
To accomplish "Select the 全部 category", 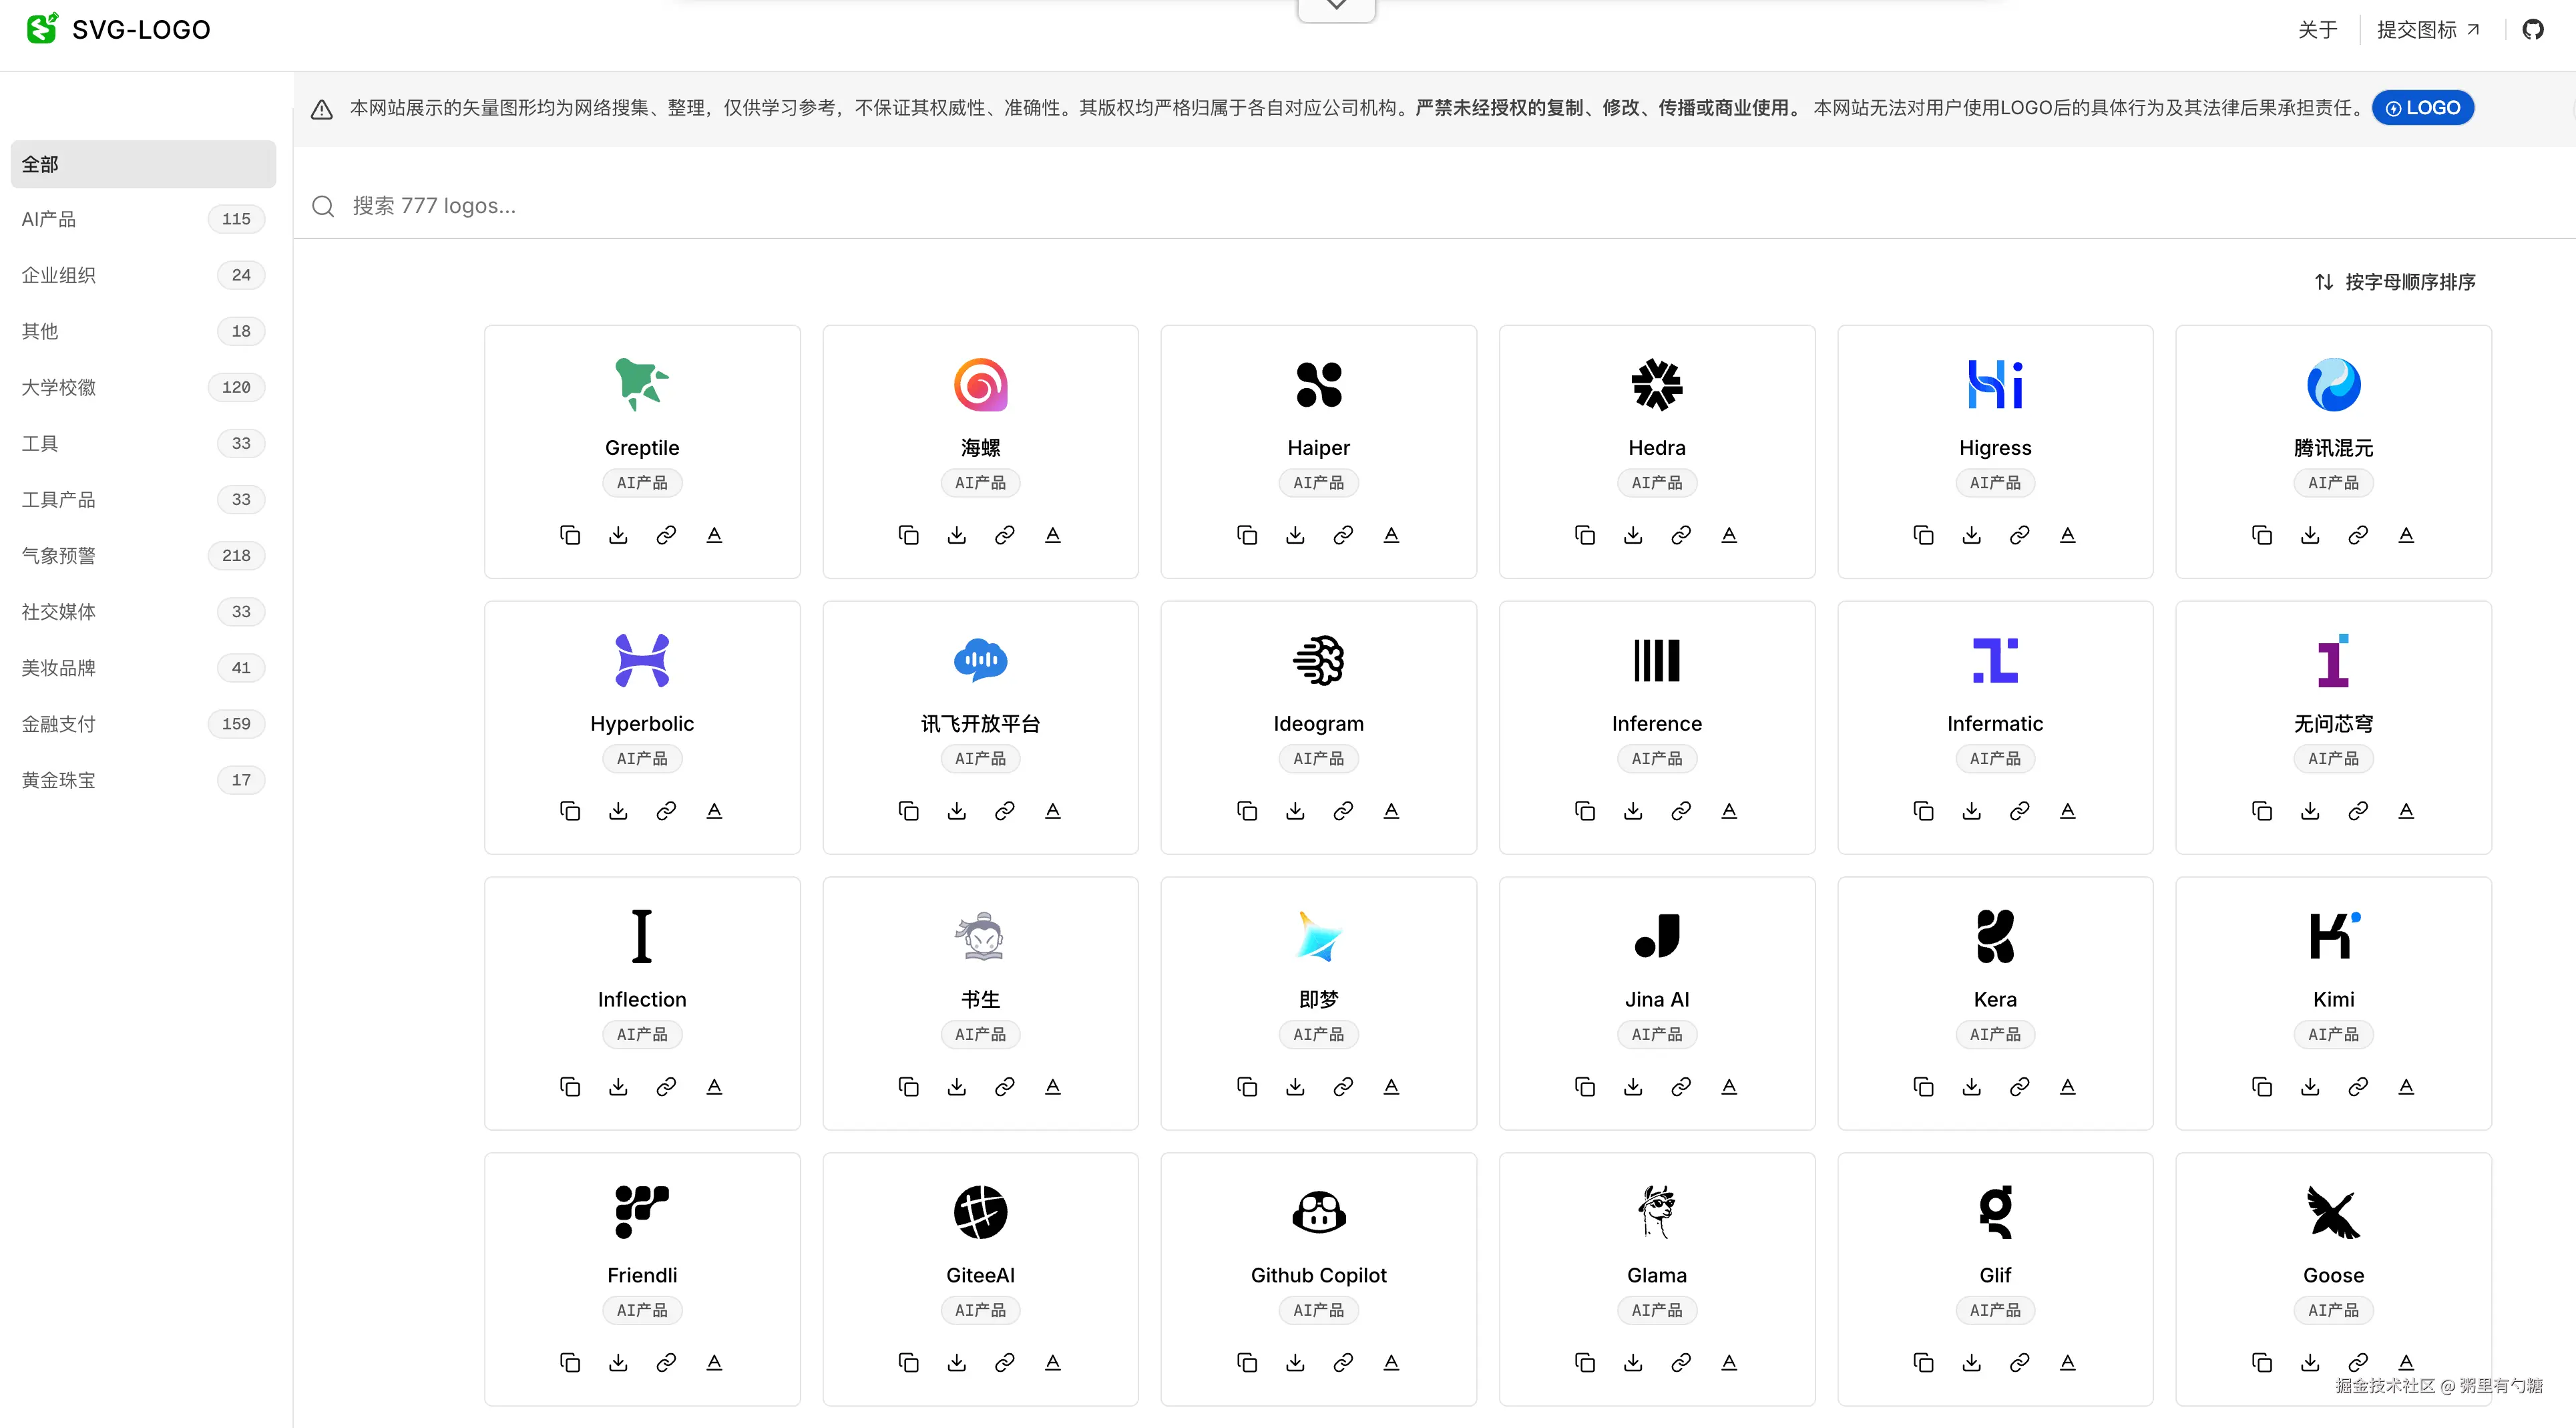I will pos(143,164).
